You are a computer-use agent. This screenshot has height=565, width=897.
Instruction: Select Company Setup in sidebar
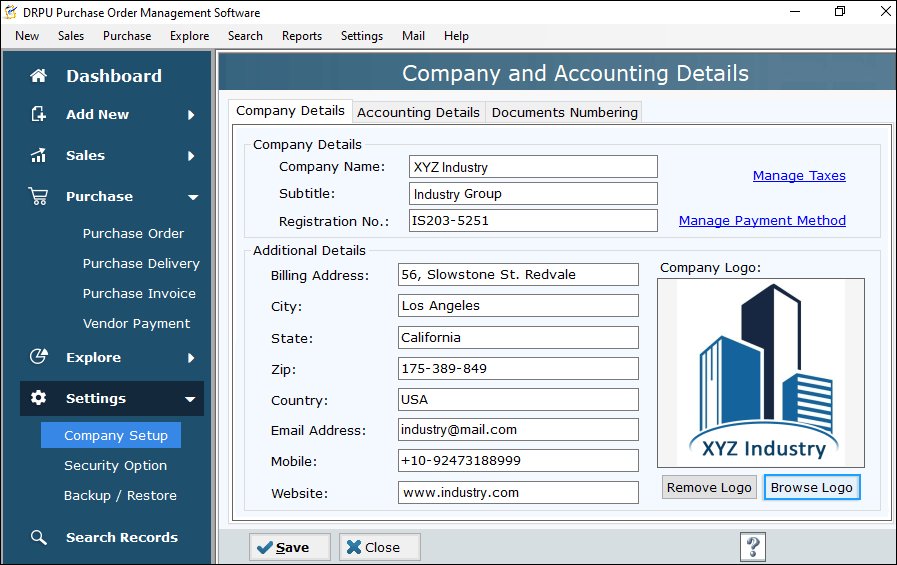click(111, 435)
